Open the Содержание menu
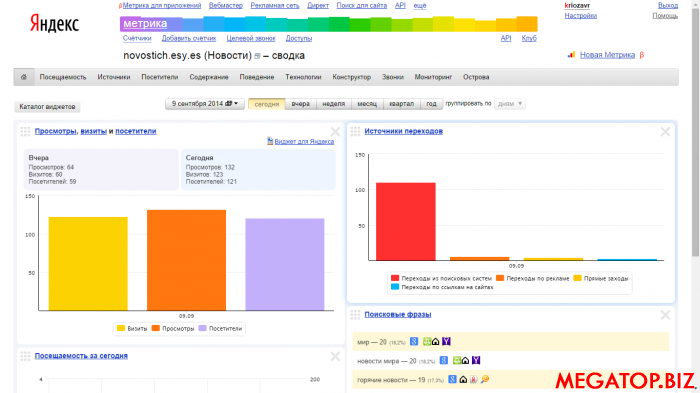Image resolution: width=700 pixels, height=393 pixels. point(209,77)
